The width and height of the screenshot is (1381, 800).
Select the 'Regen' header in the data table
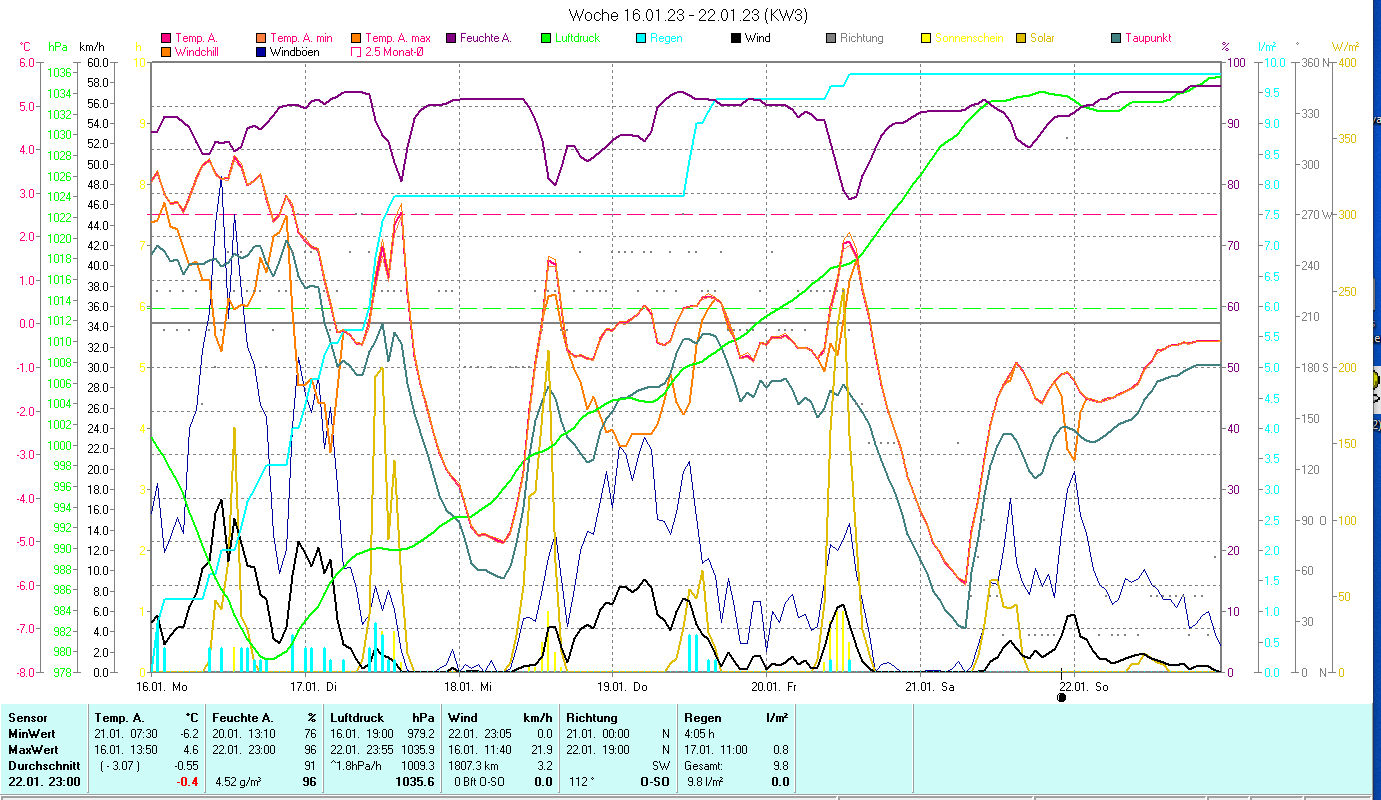[702, 718]
